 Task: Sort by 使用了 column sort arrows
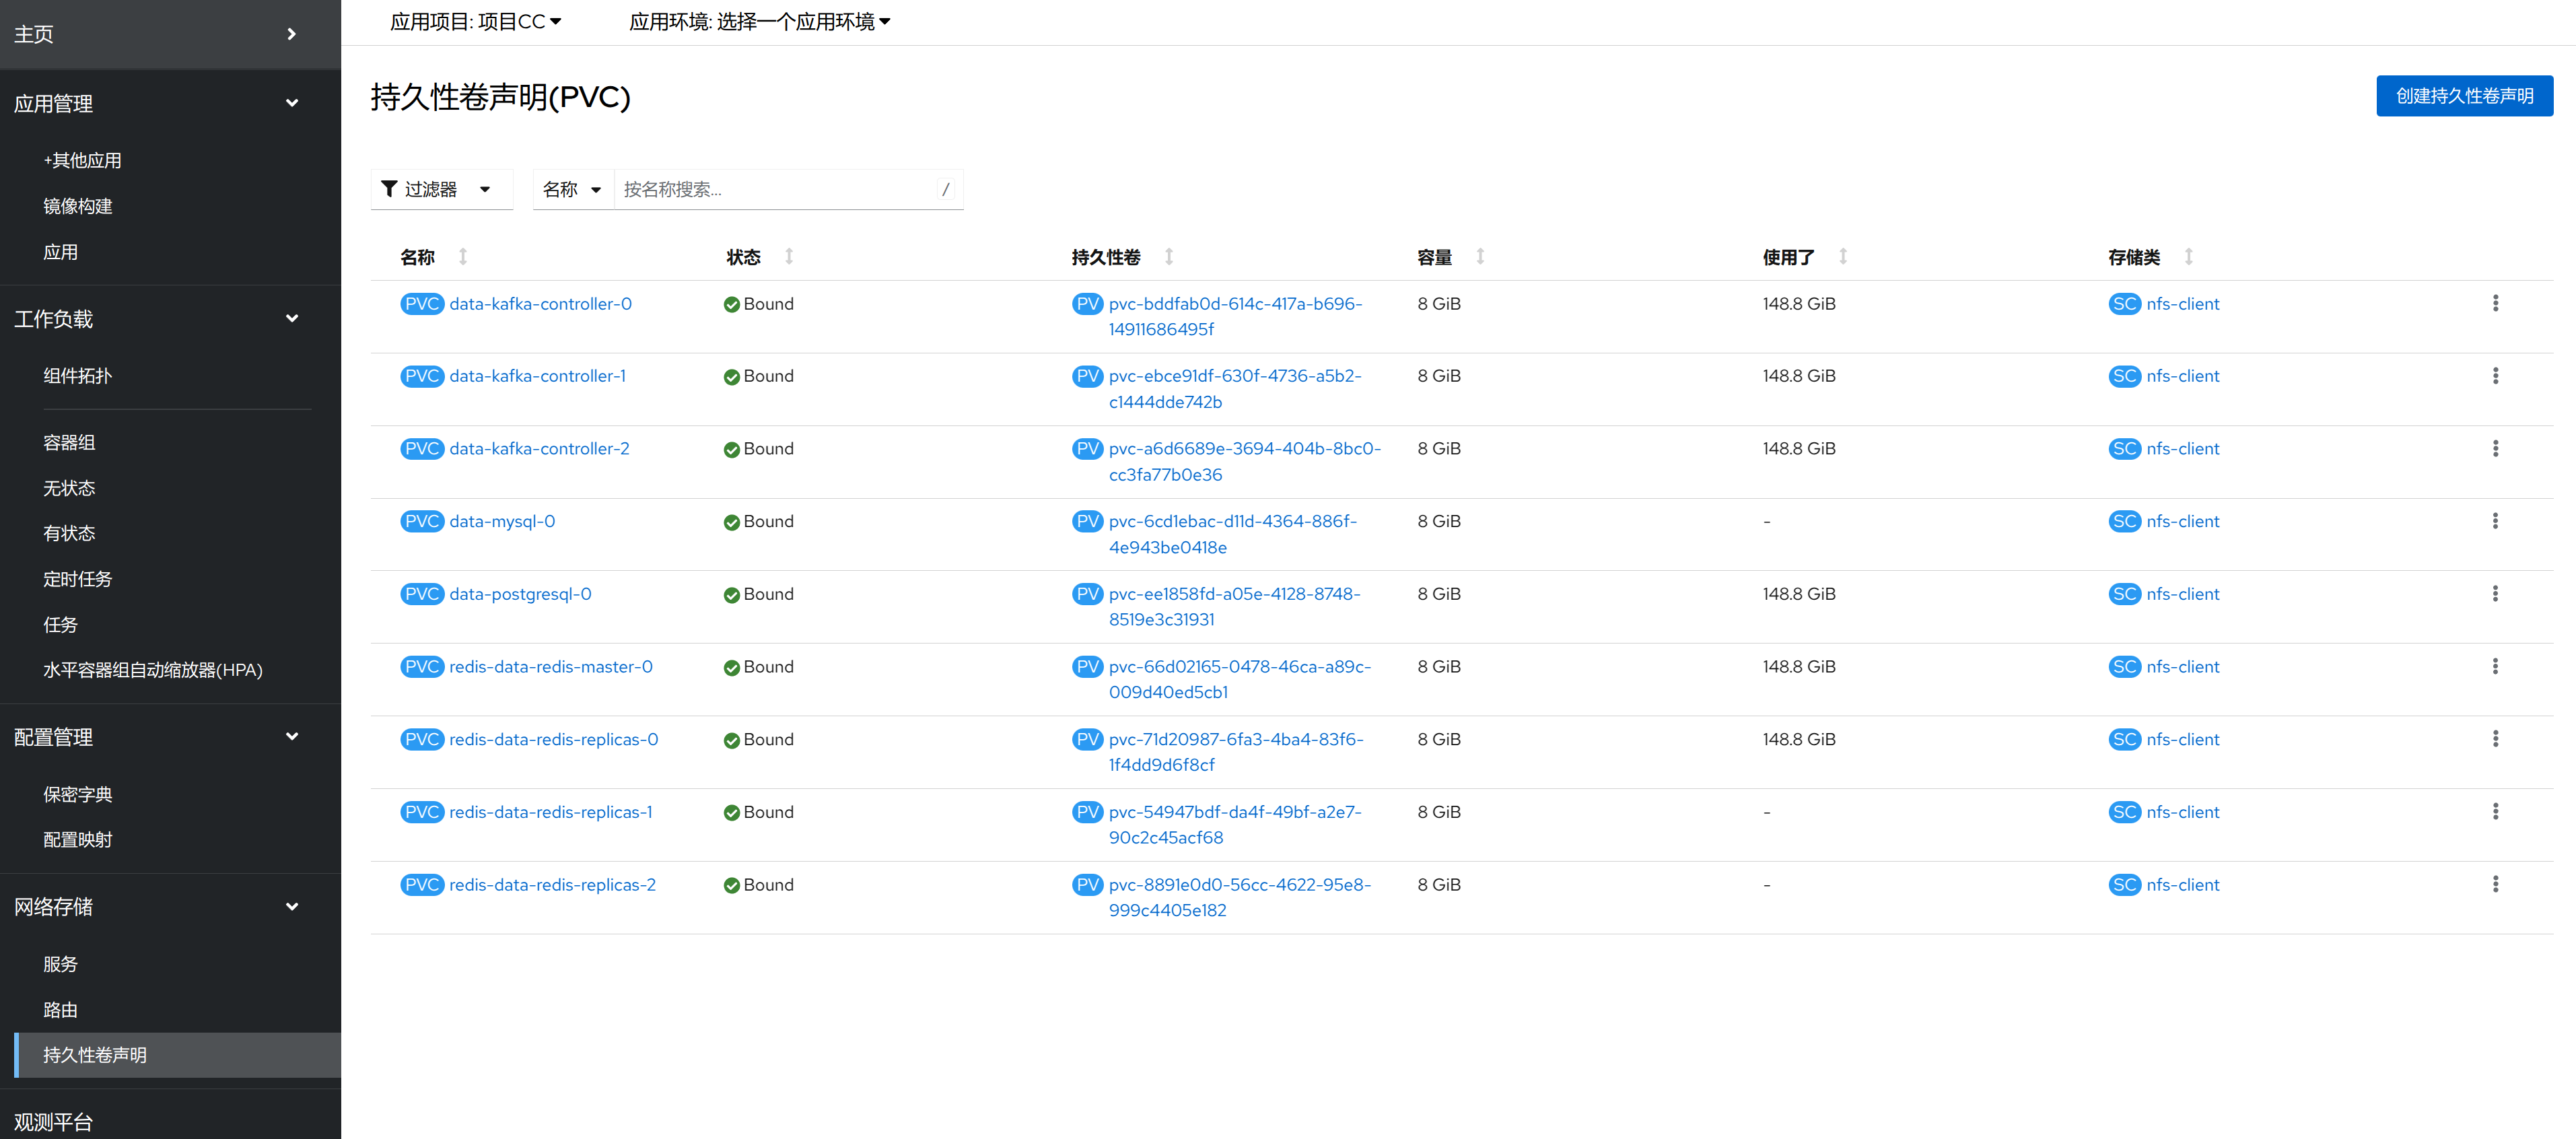point(1842,257)
